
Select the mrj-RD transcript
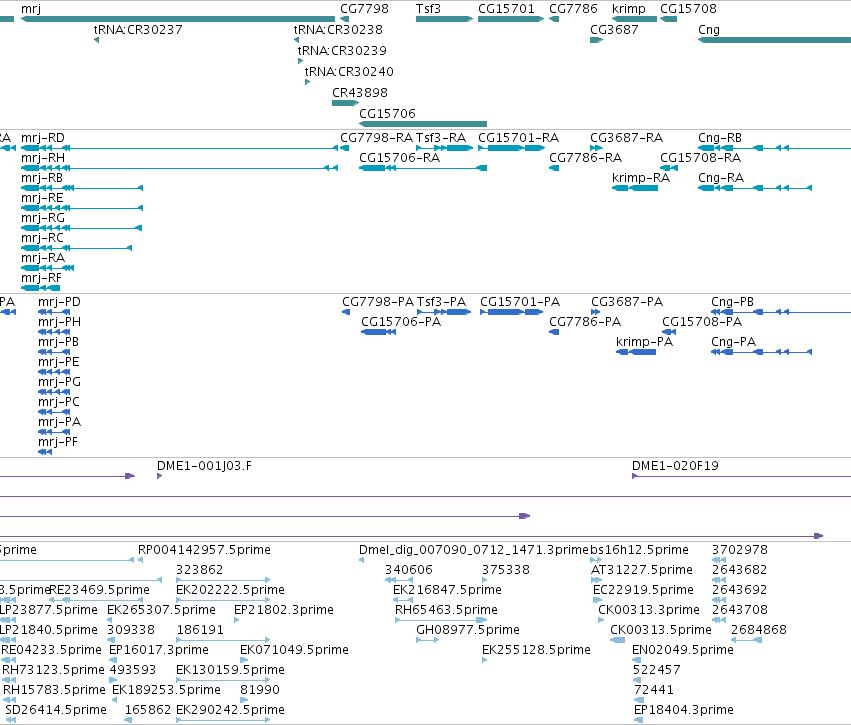179,148
